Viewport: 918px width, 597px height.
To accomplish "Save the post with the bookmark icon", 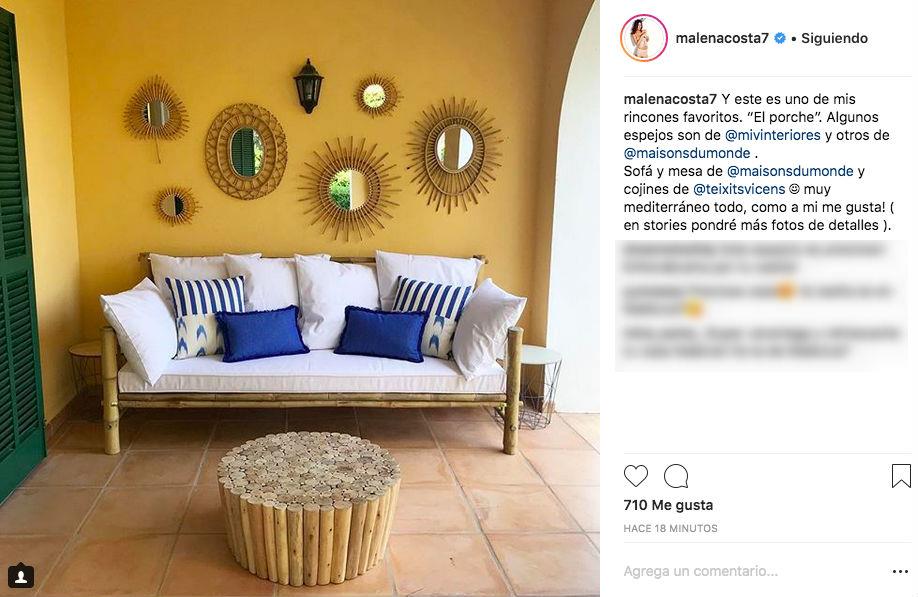I will [901, 476].
